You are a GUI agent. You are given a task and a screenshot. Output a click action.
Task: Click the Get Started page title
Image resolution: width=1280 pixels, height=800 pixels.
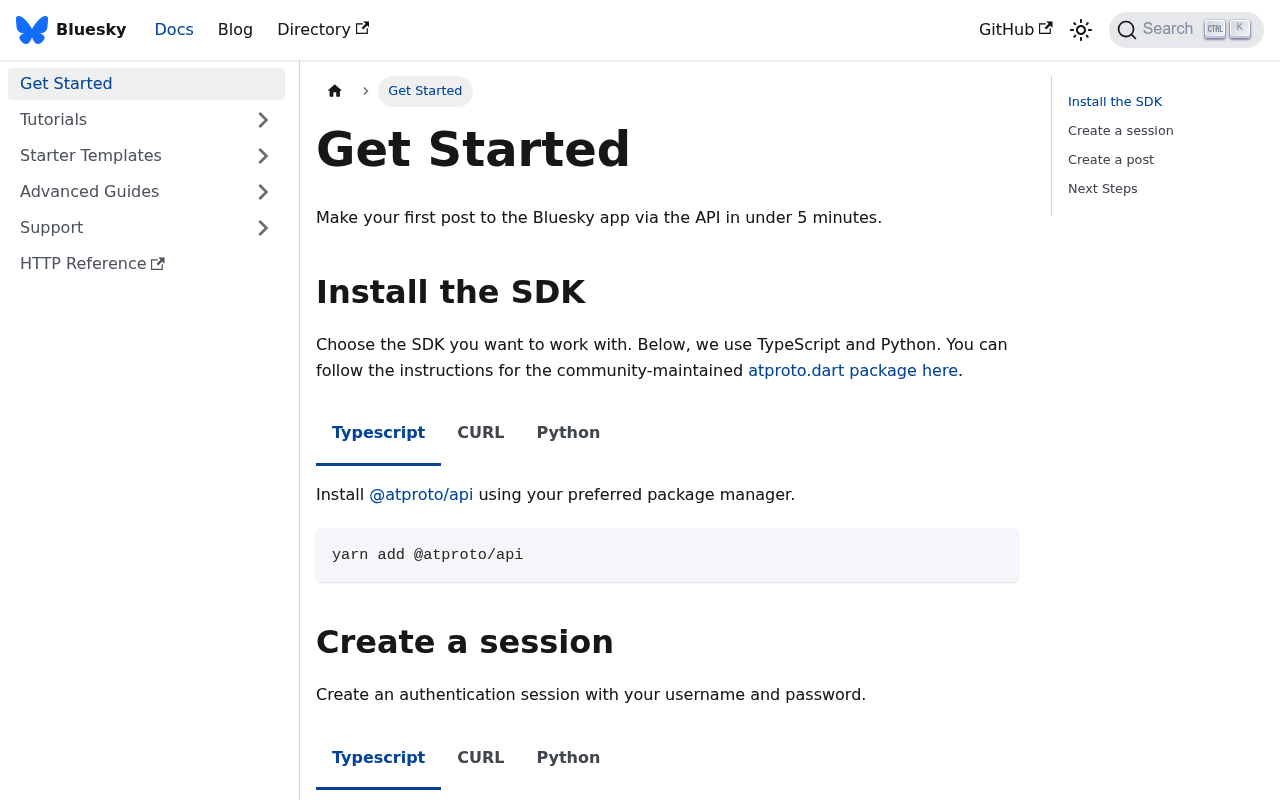pyautogui.click(x=473, y=150)
